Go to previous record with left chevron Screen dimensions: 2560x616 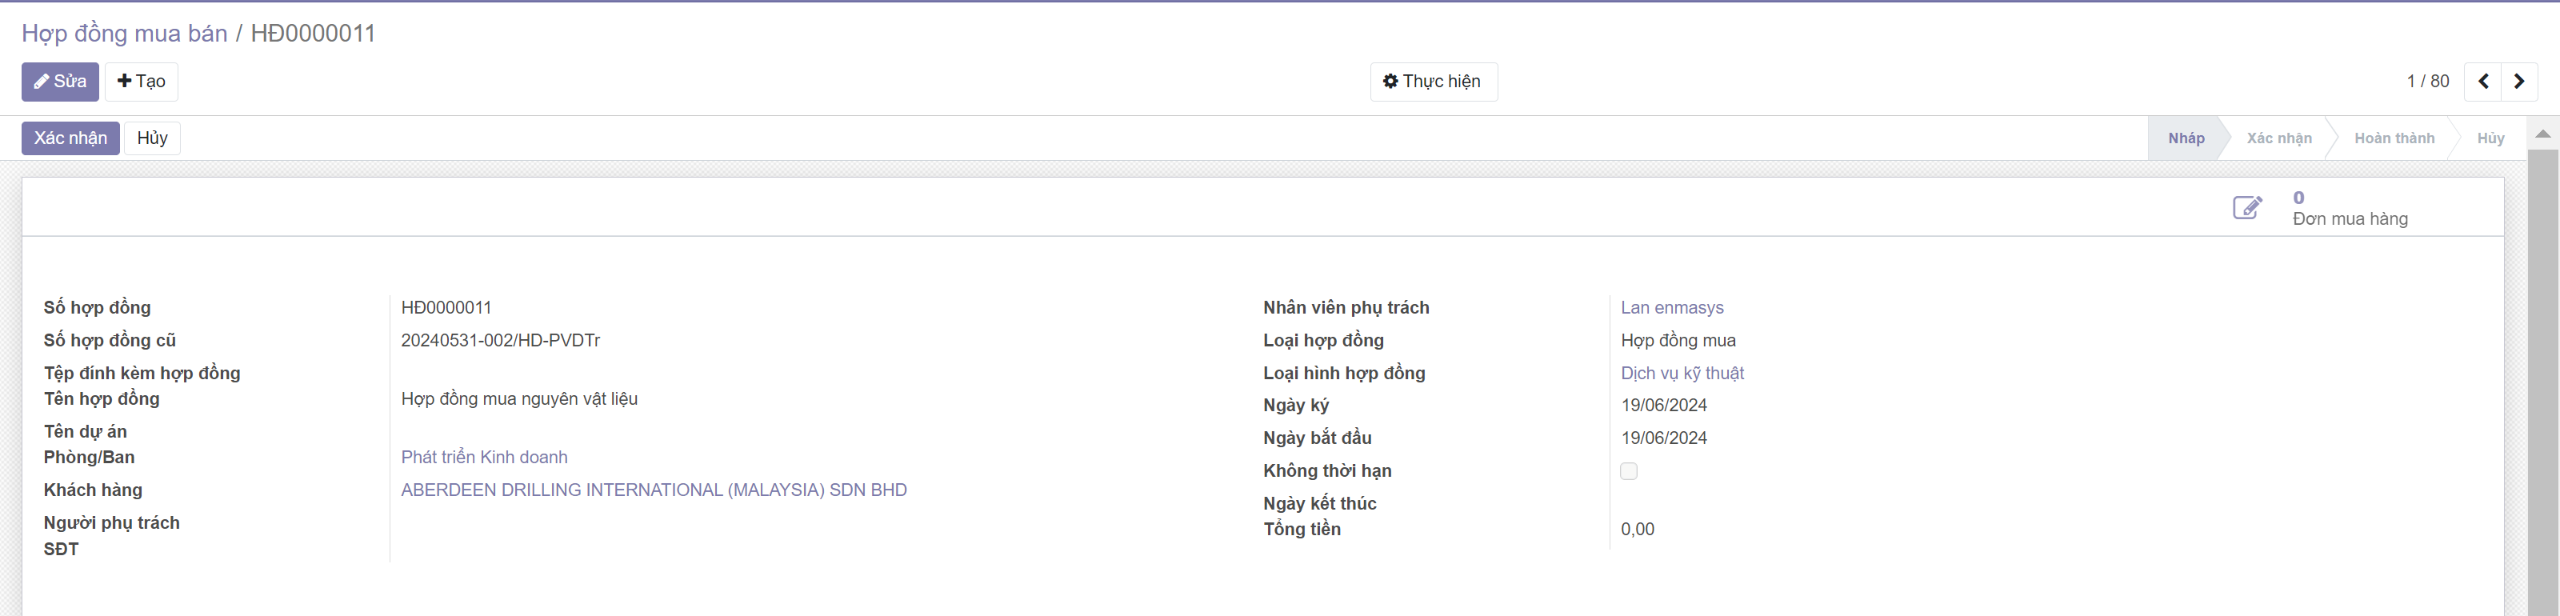point(2482,81)
